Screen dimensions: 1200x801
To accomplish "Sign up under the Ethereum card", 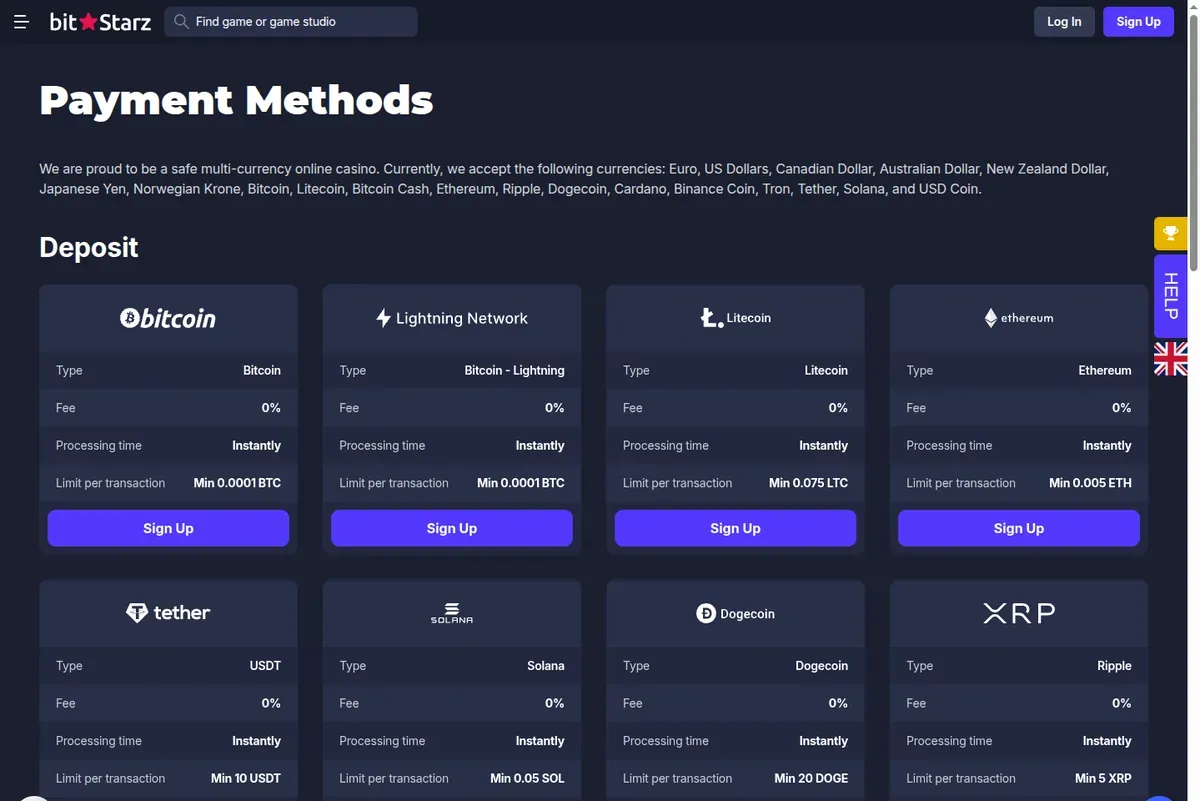I will (1019, 528).
